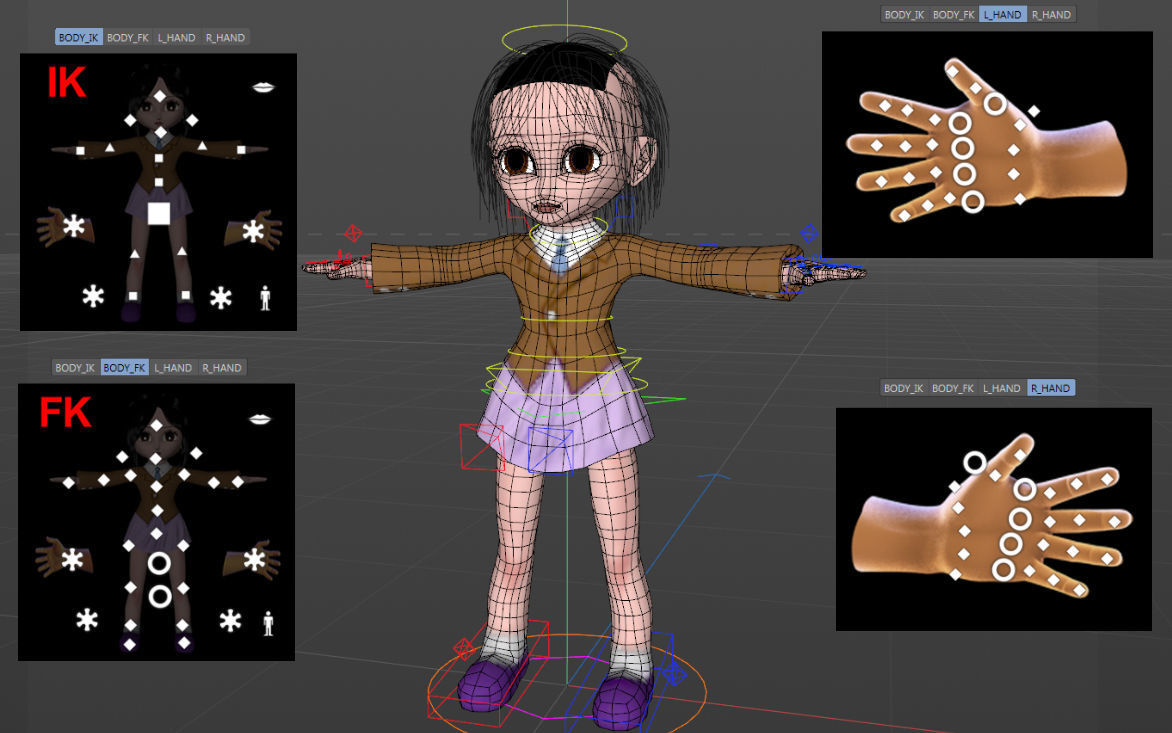Click the left snowflake foot control in IK picker
This screenshot has height=733, width=1172.
[92, 297]
